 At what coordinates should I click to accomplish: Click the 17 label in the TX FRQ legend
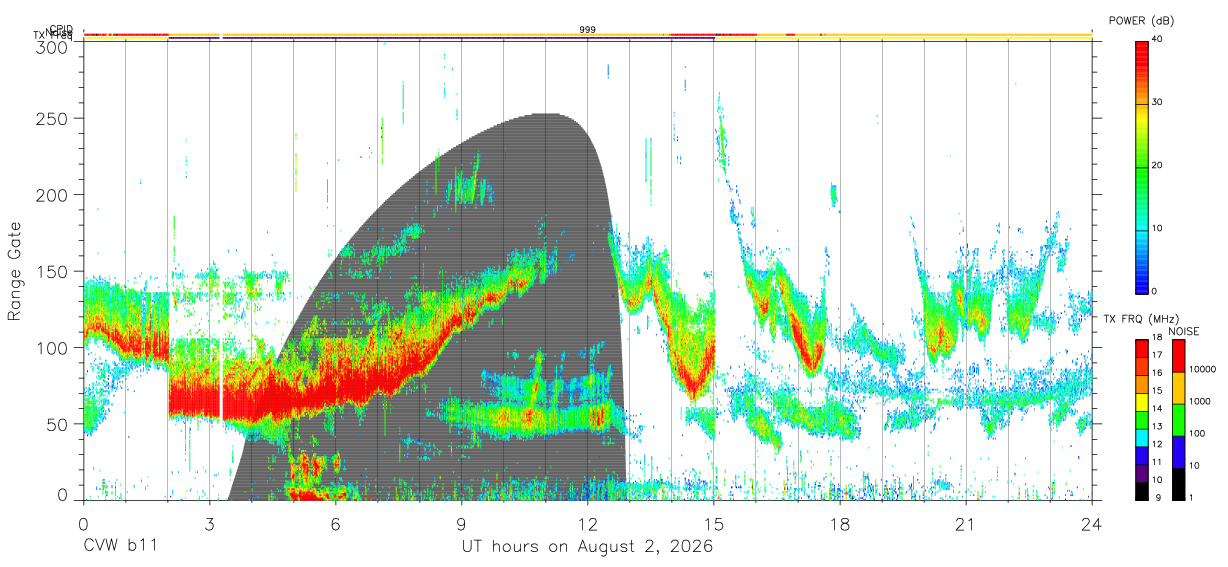point(1158,355)
